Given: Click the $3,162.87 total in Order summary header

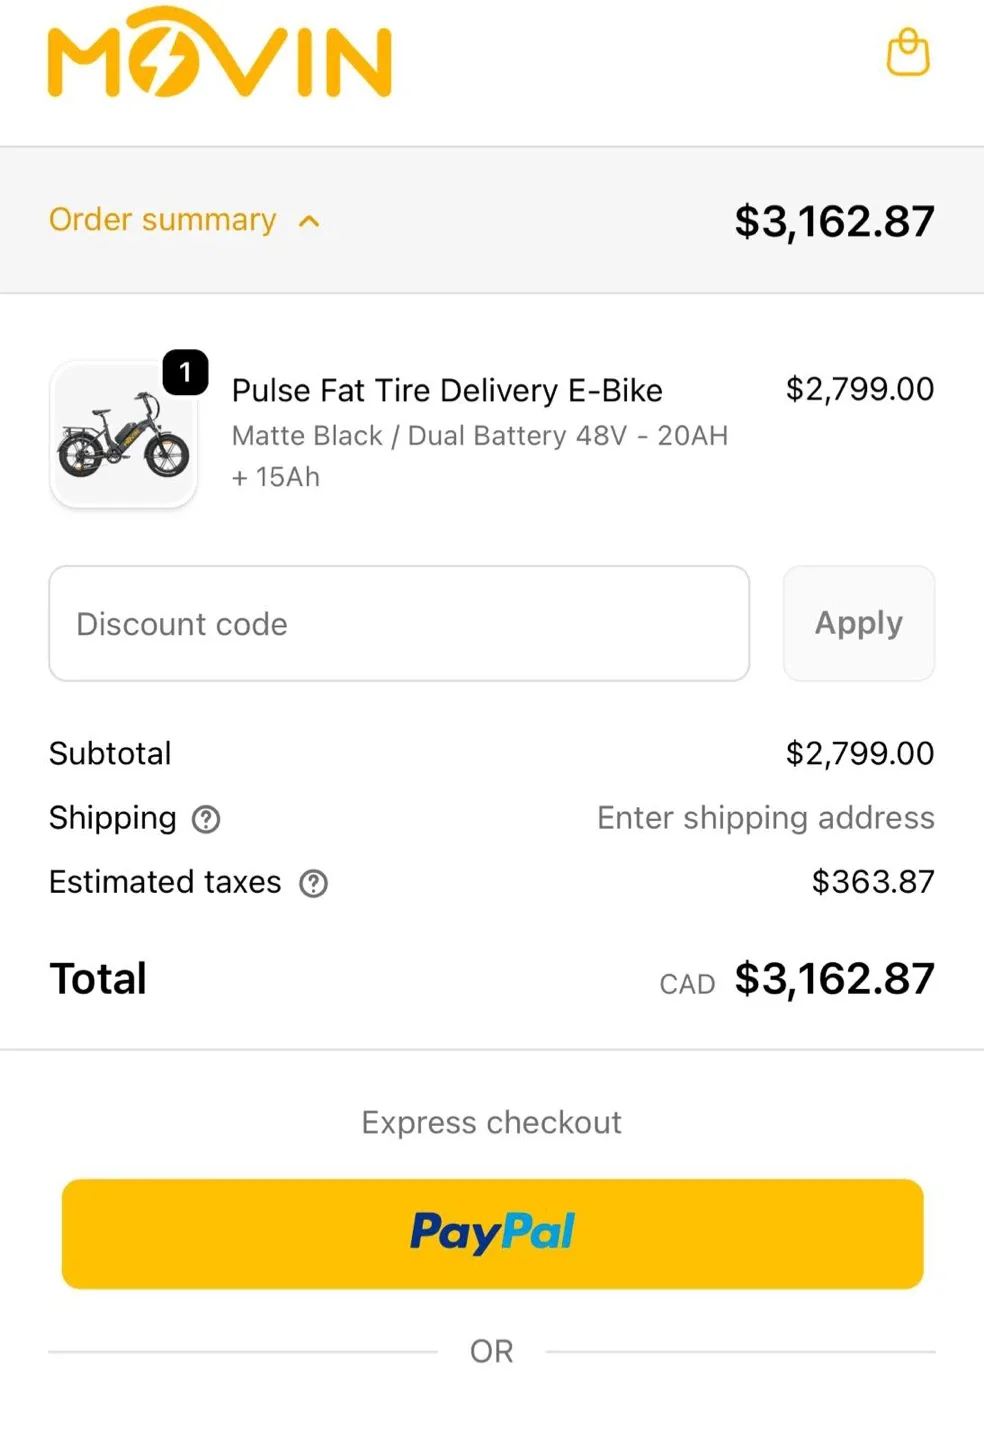Looking at the screenshot, I should click(833, 221).
